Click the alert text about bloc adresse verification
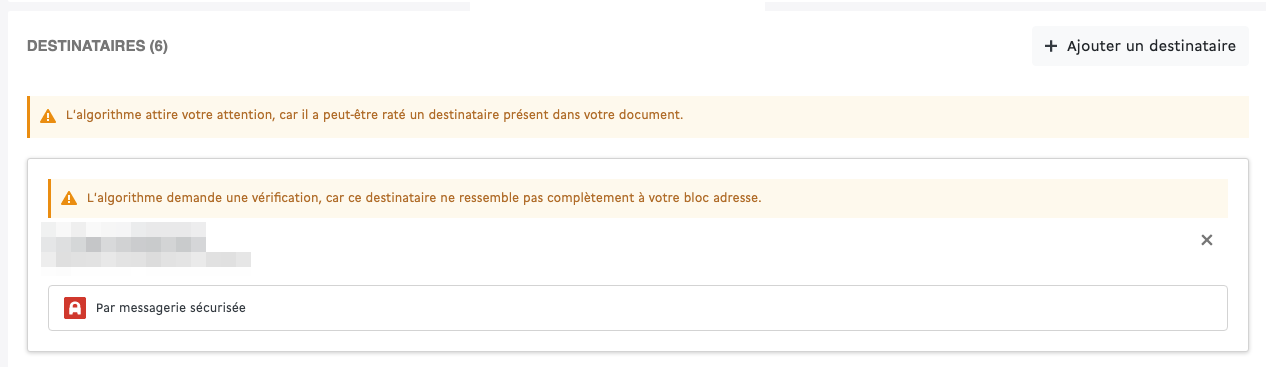Screen dimensions: 1266x367 424,197
